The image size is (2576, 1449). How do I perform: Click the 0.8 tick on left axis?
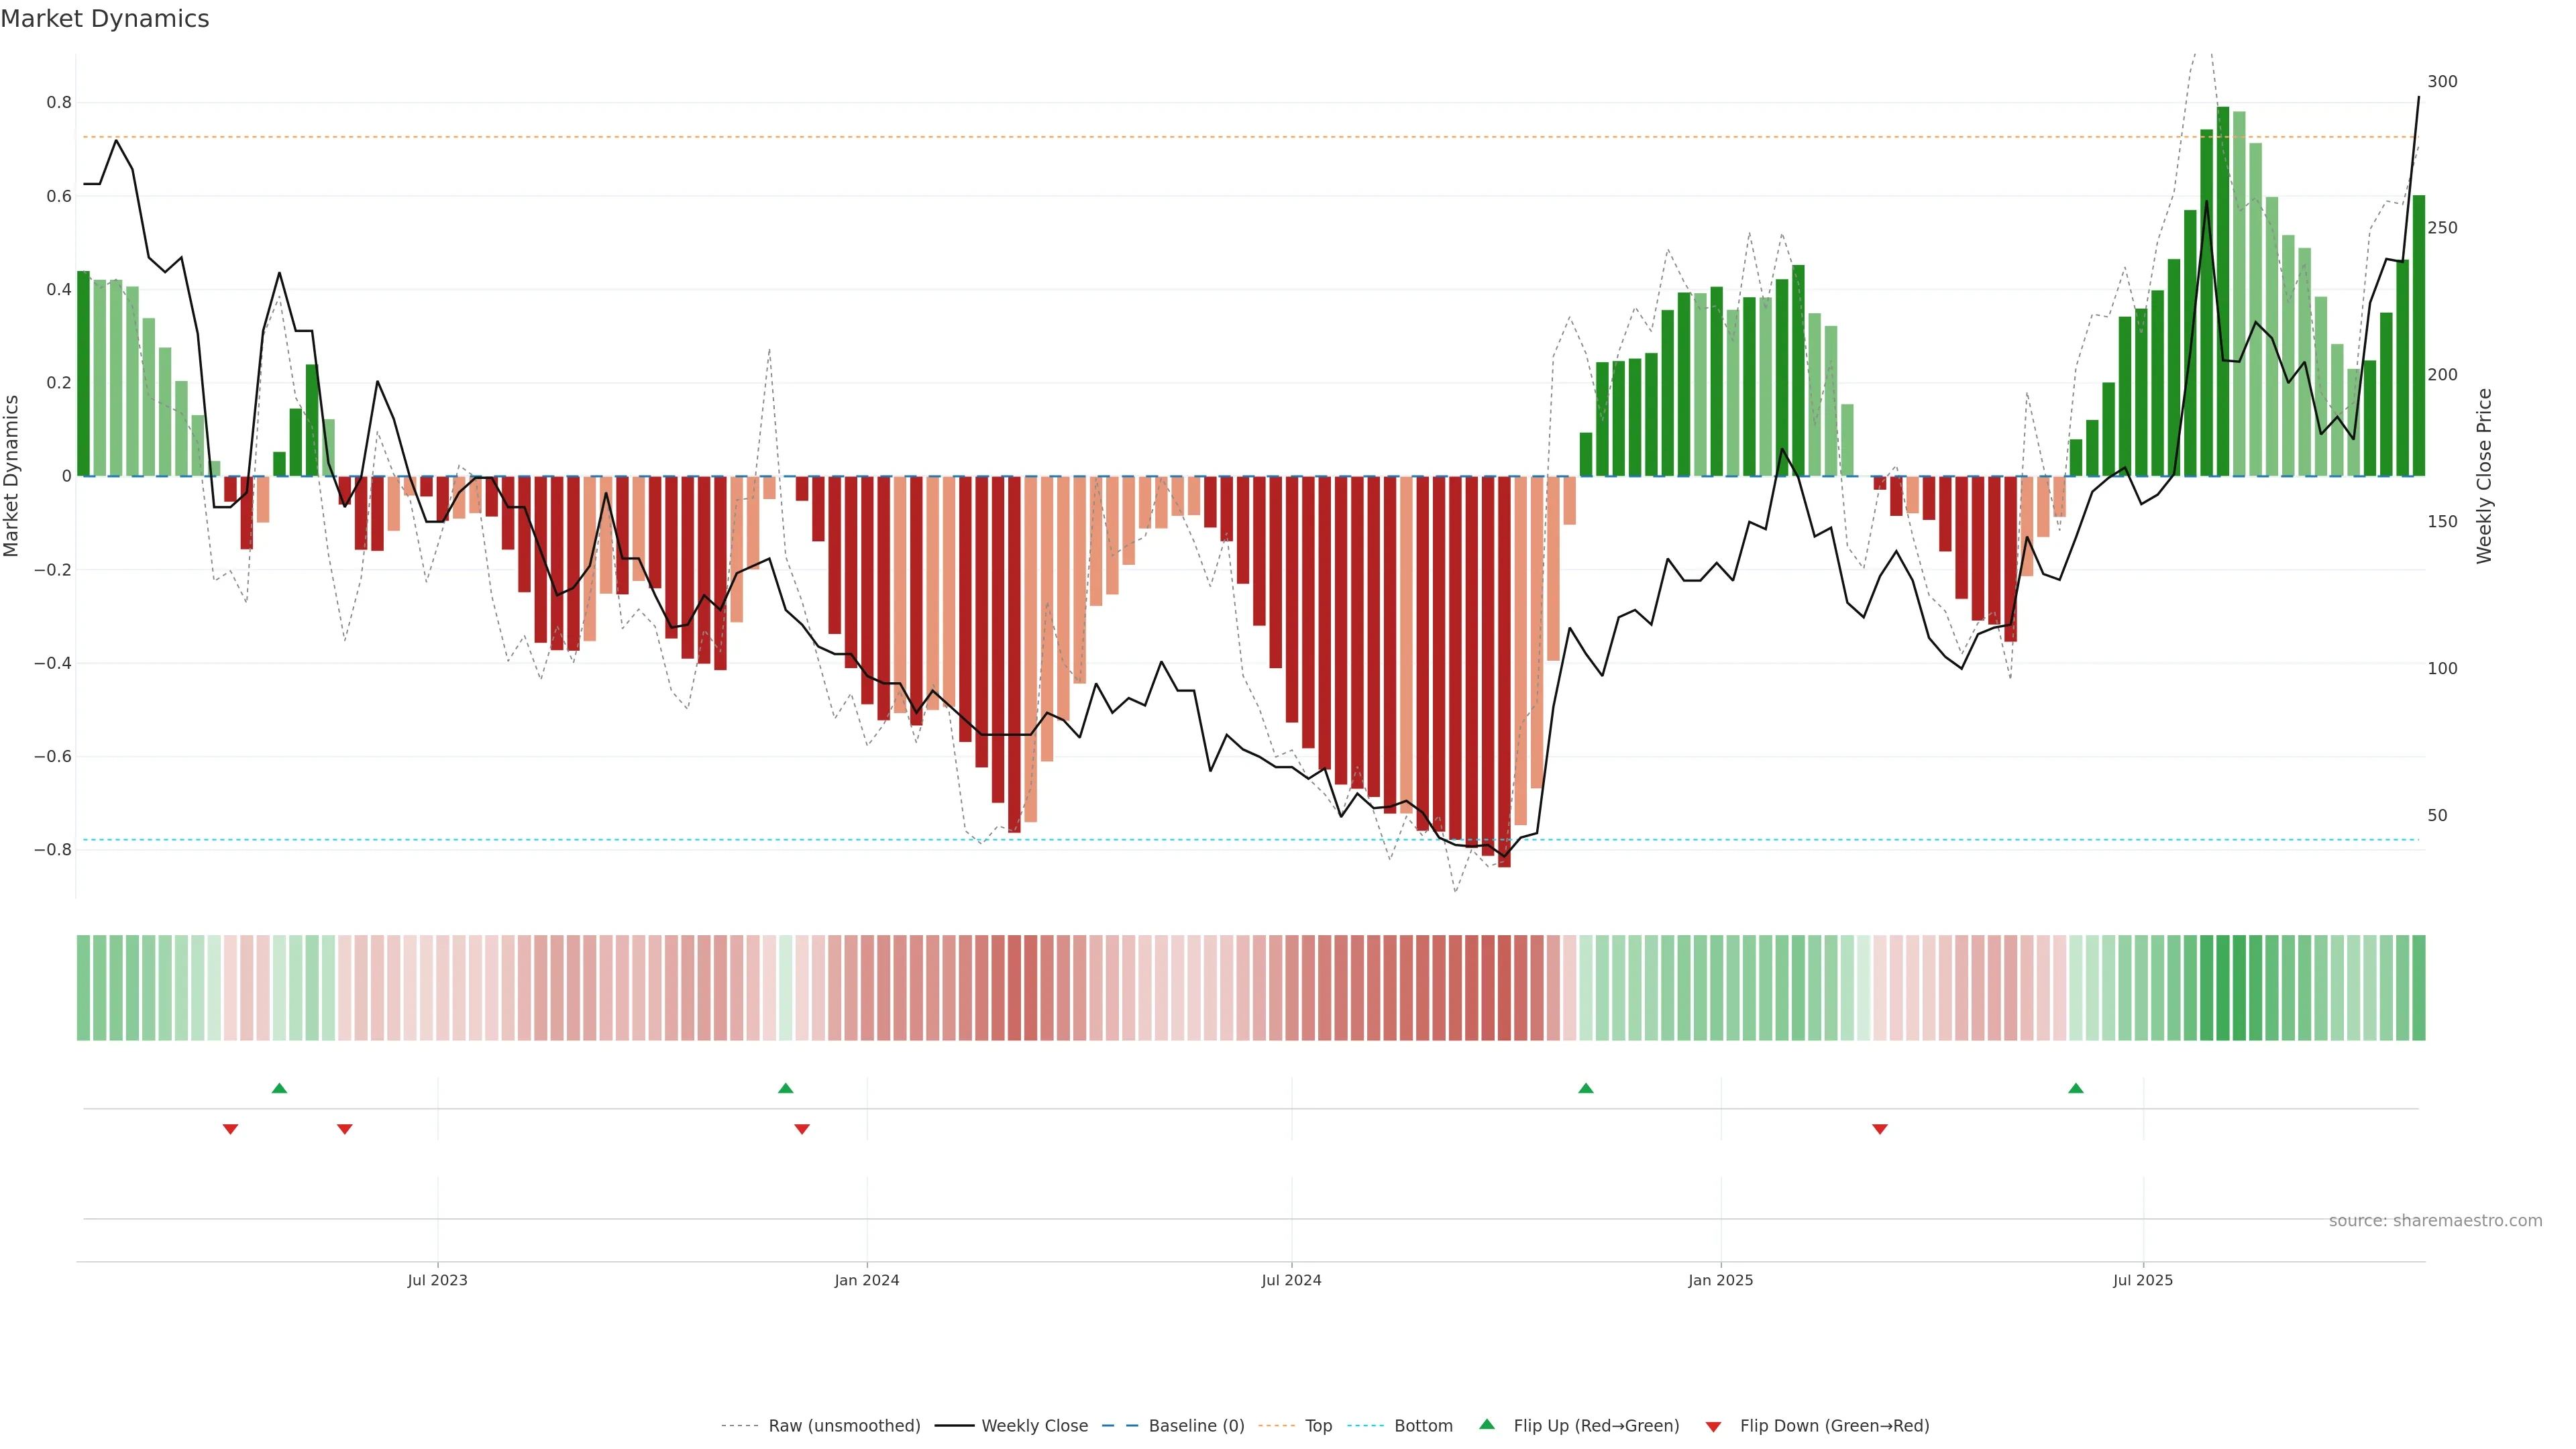[x=59, y=102]
